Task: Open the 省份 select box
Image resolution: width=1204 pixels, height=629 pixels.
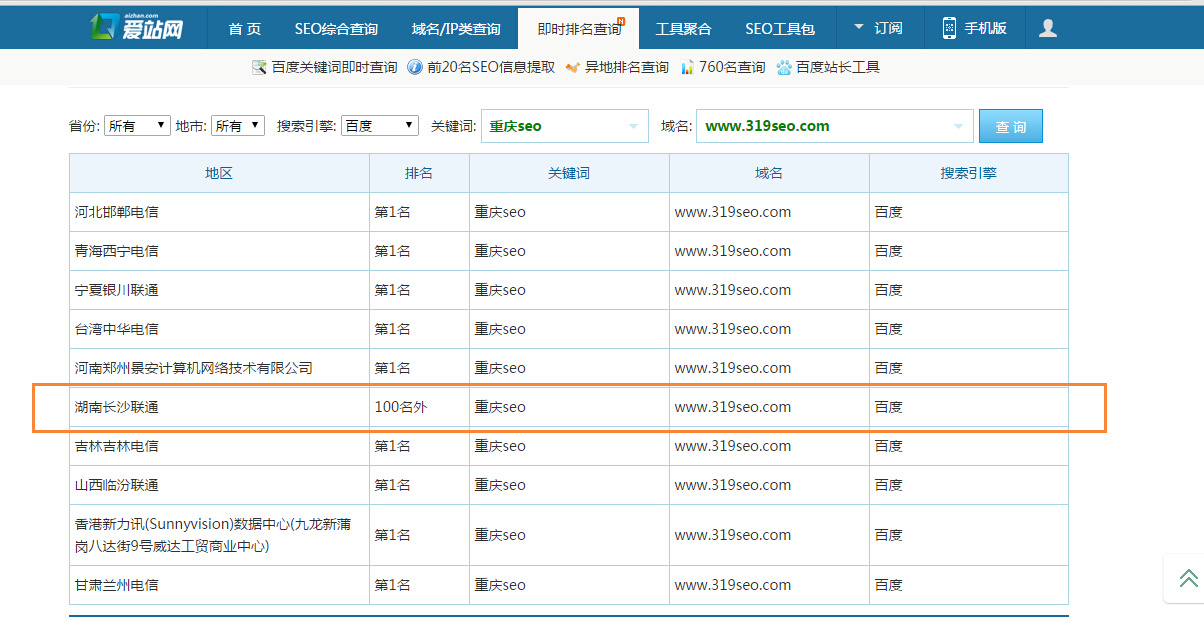Action: pyautogui.click(x=137, y=126)
